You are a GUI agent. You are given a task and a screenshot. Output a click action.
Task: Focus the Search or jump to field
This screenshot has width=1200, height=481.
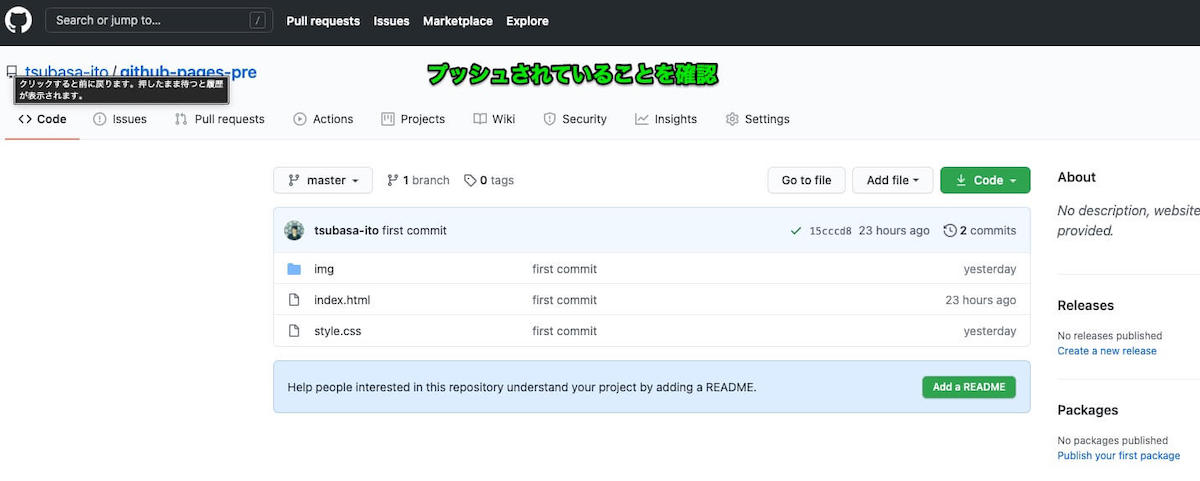(x=159, y=20)
